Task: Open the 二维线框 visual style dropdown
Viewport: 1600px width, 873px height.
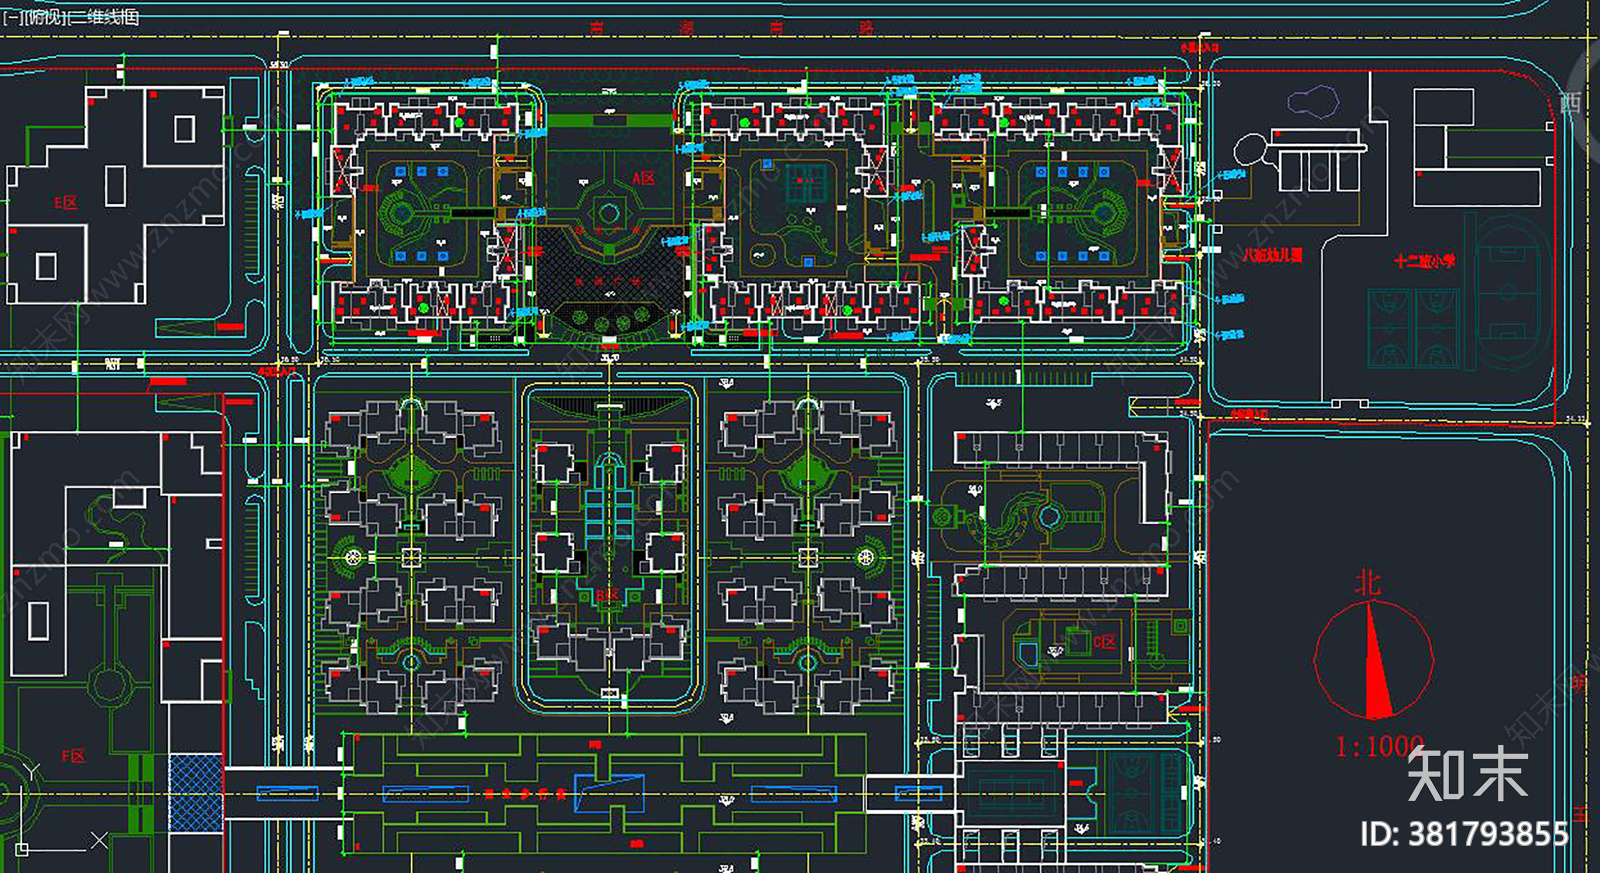Action: coord(103,17)
